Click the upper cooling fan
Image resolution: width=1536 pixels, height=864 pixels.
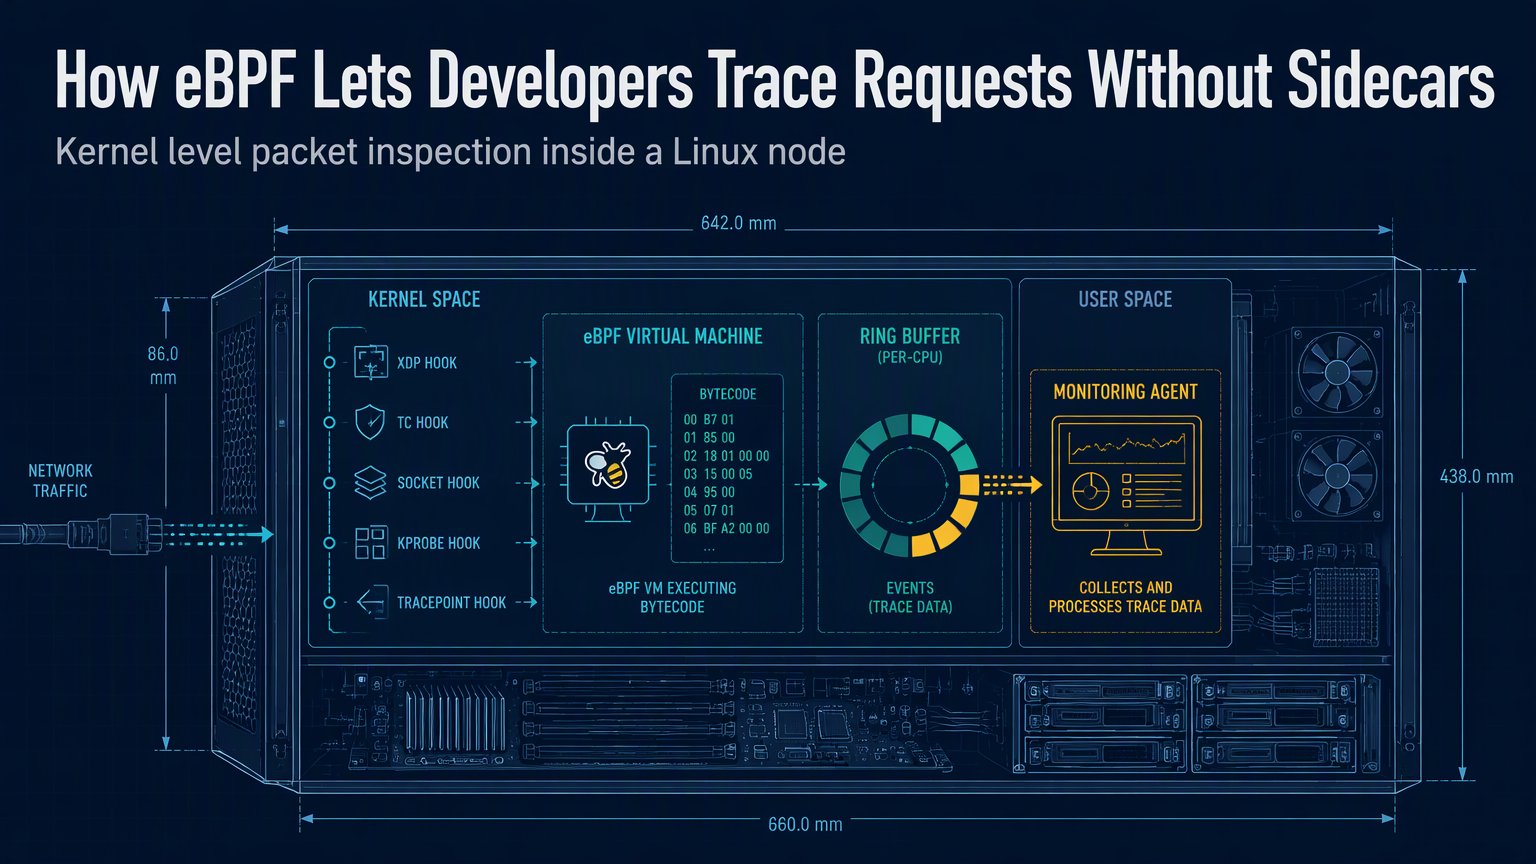[x=1337, y=372]
